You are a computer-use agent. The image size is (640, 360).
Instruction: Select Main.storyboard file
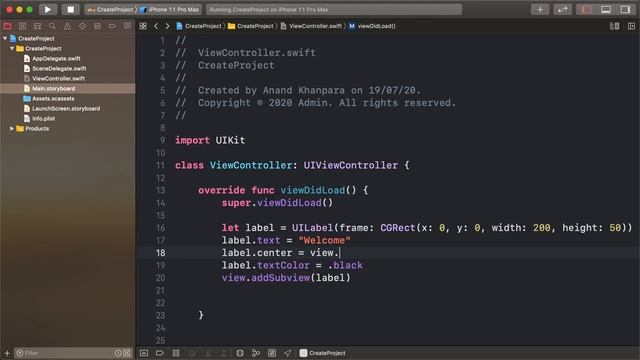coord(53,89)
